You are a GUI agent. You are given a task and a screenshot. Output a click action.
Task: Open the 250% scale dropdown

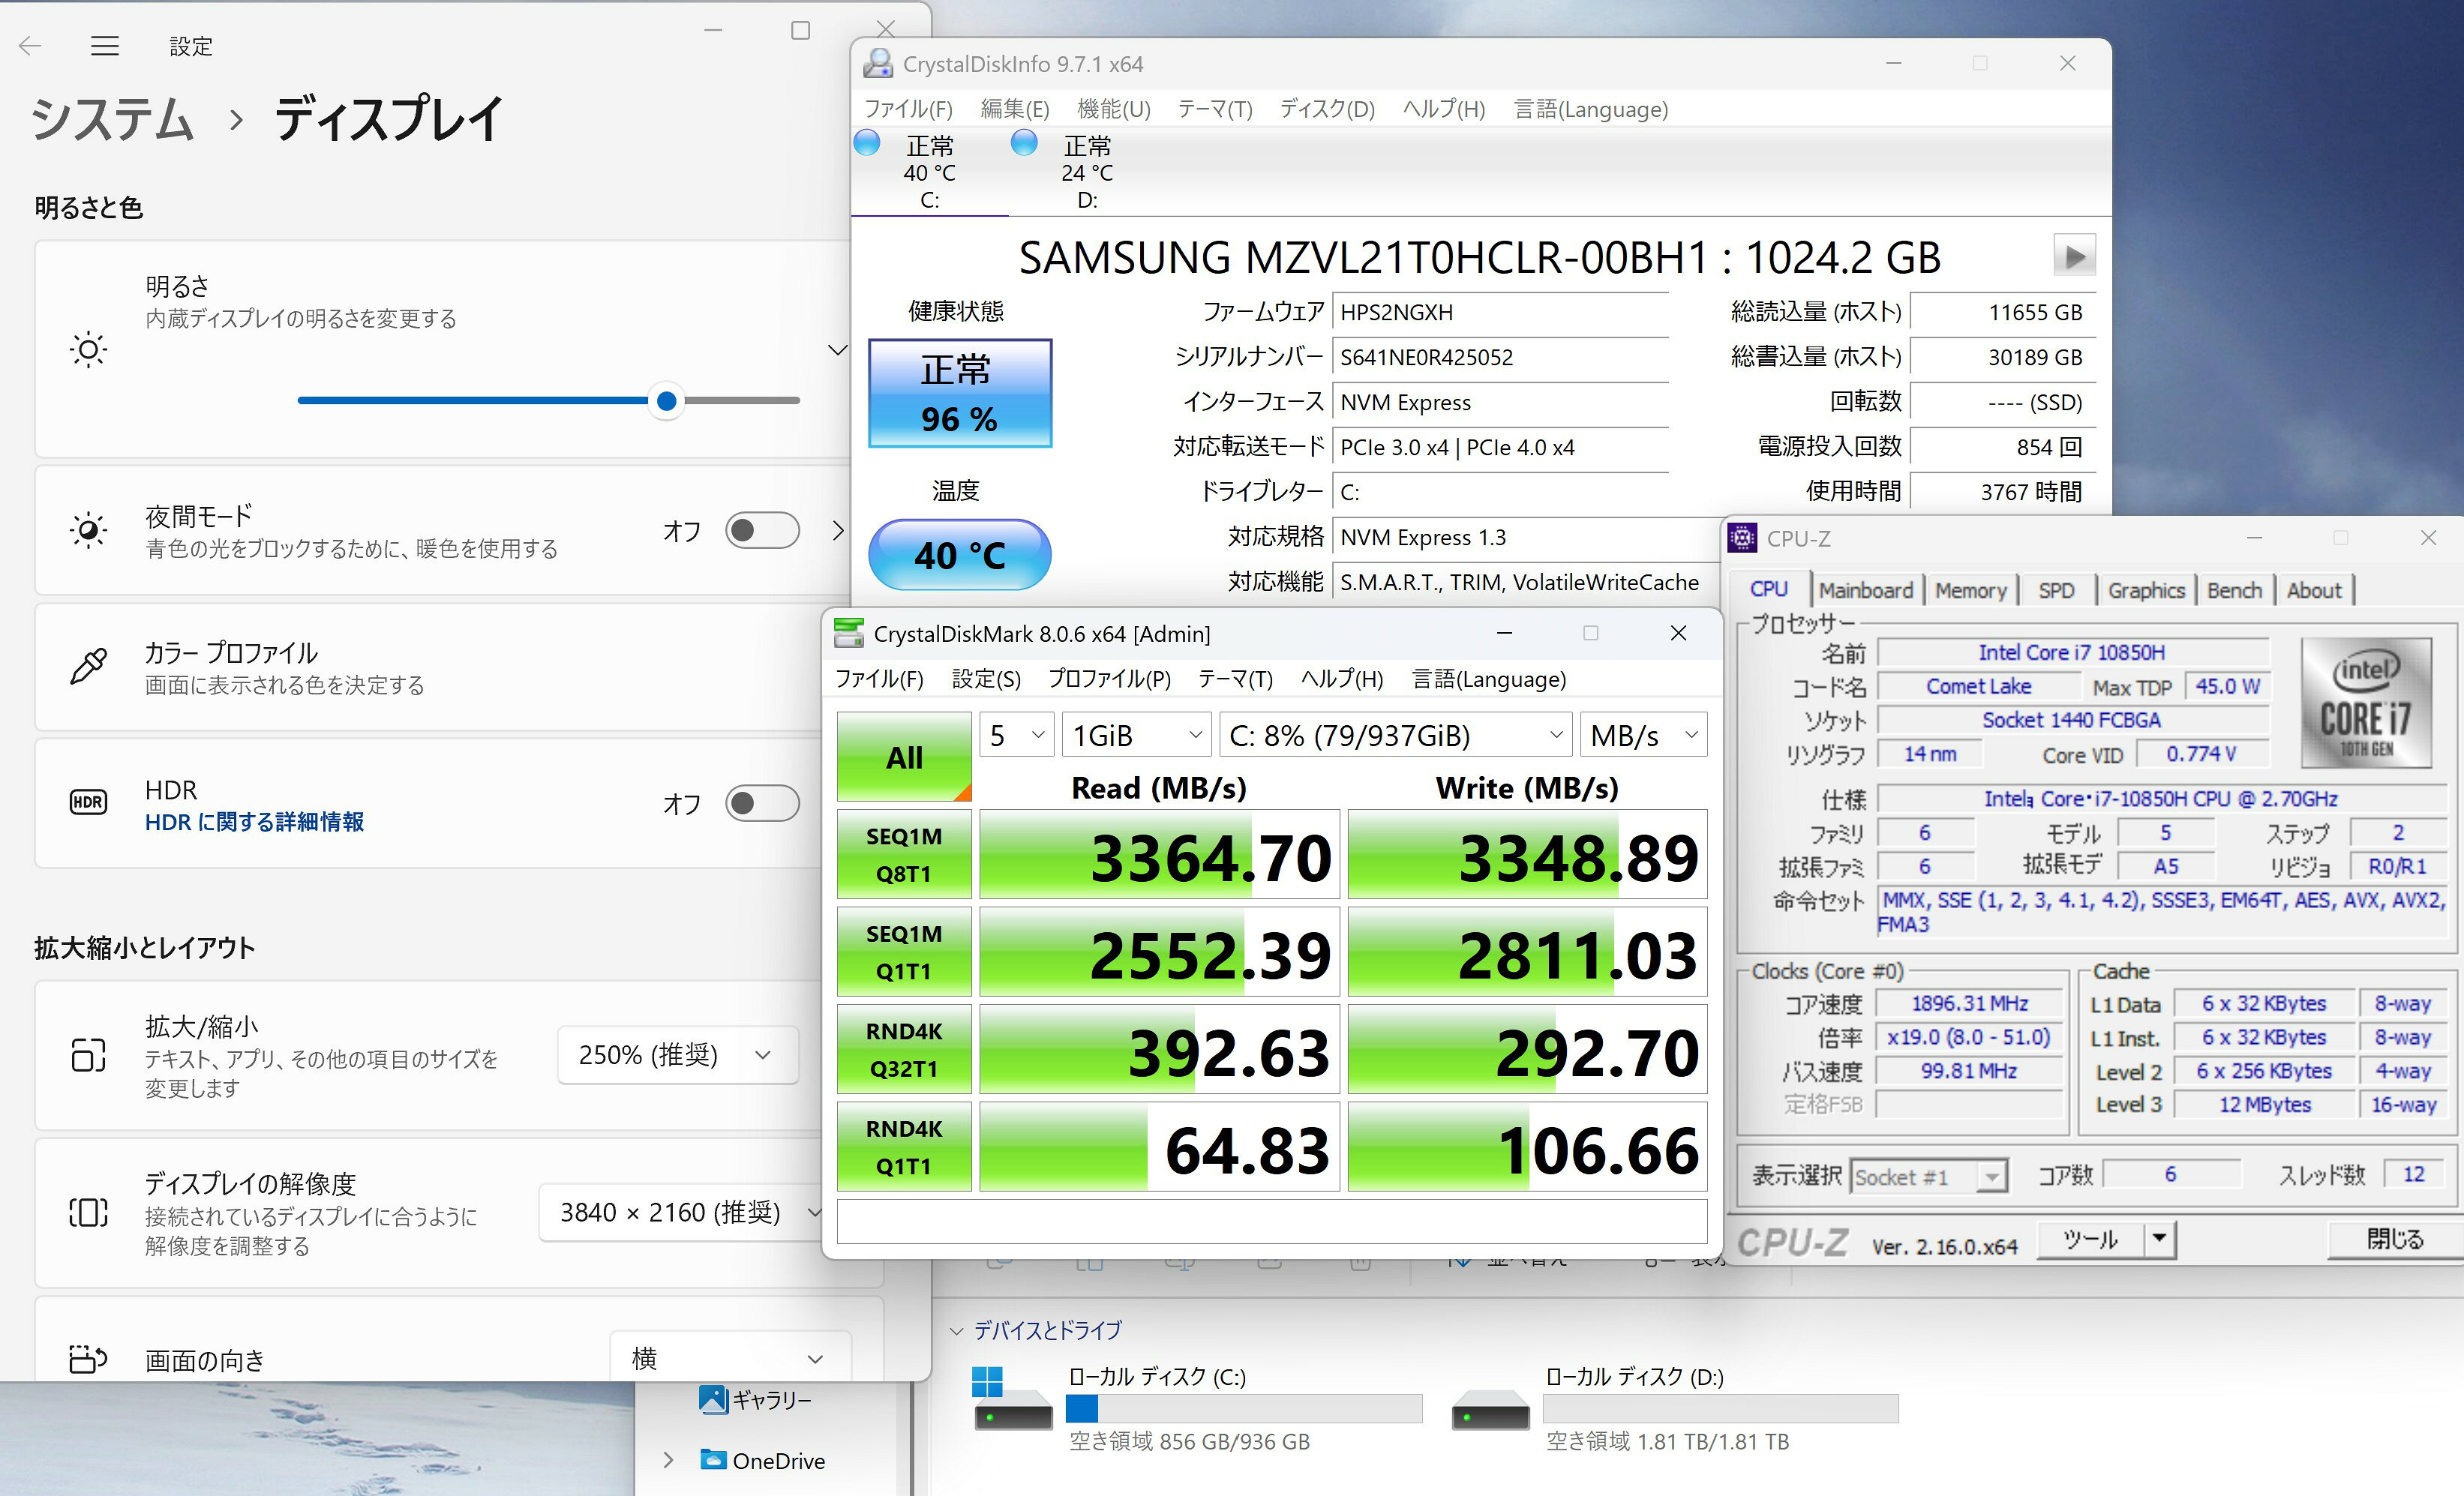click(x=677, y=1055)
